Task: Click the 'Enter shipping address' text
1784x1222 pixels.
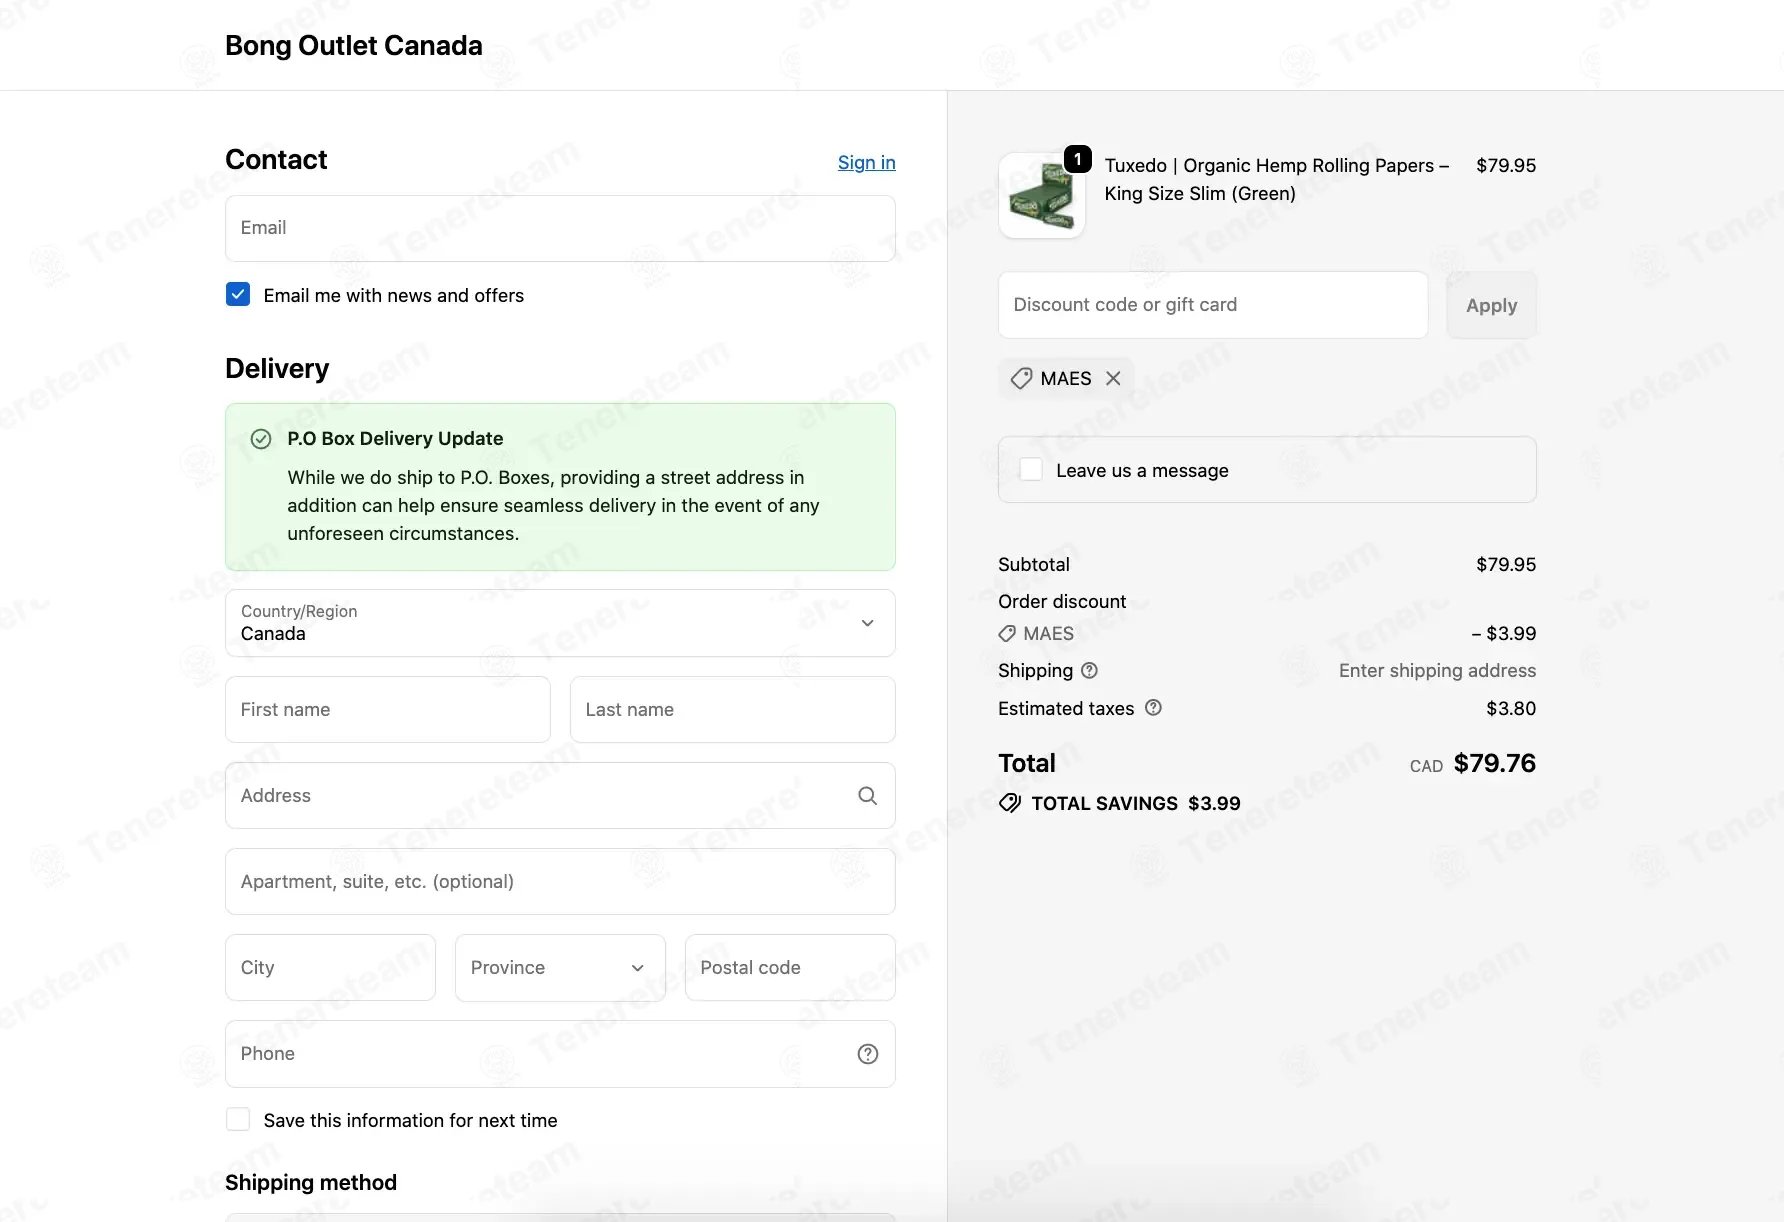Action: pos(1437,671)
